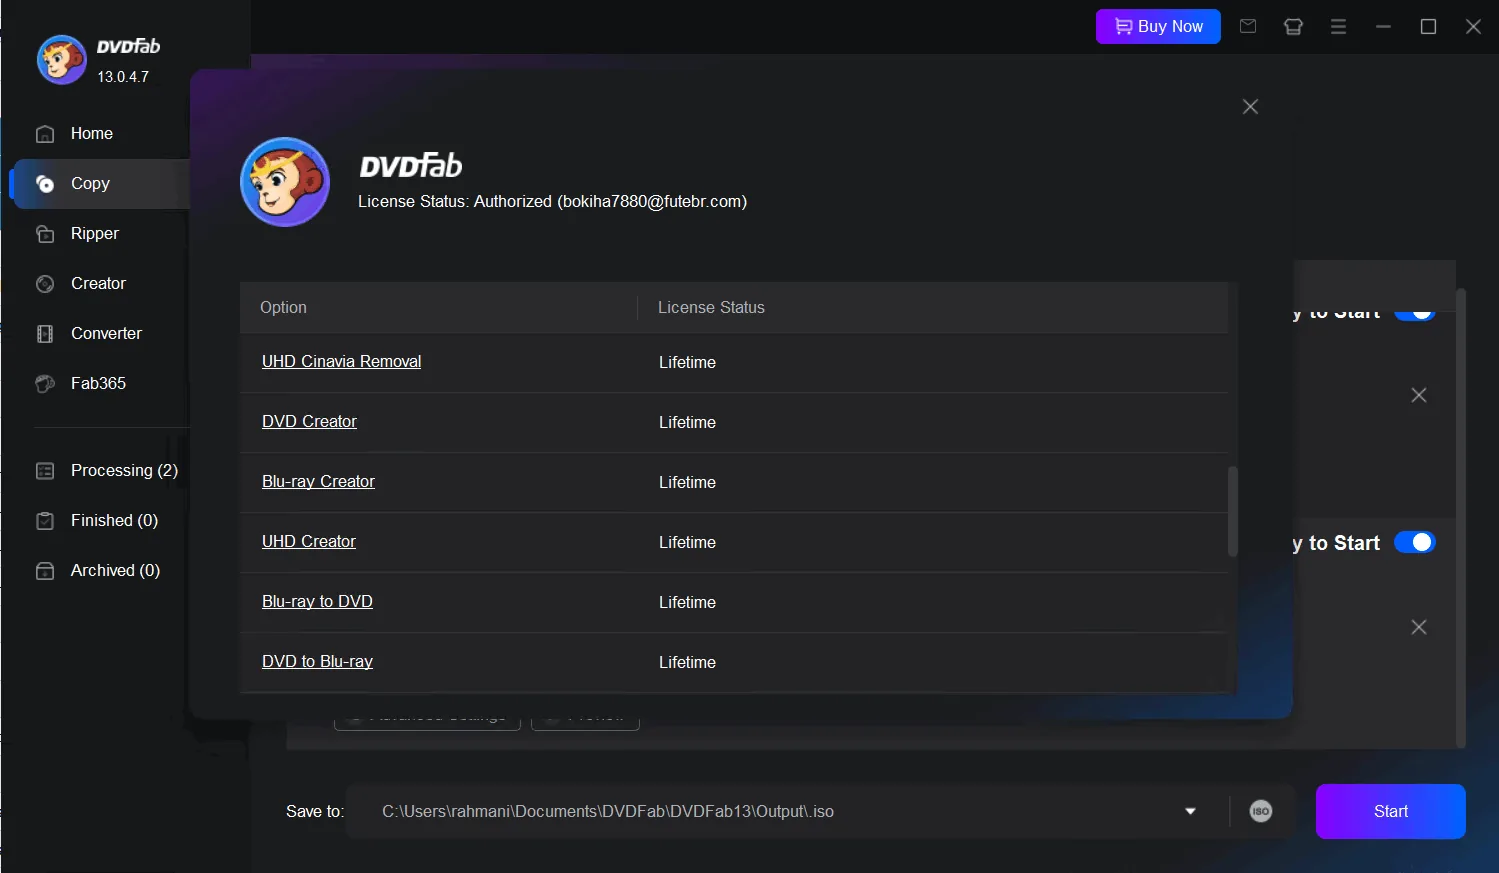Viewport: 1499px width, 873px height.
Task: Open the hamburger main menu
Action: pyautogui.click(x=1338, y=27)
